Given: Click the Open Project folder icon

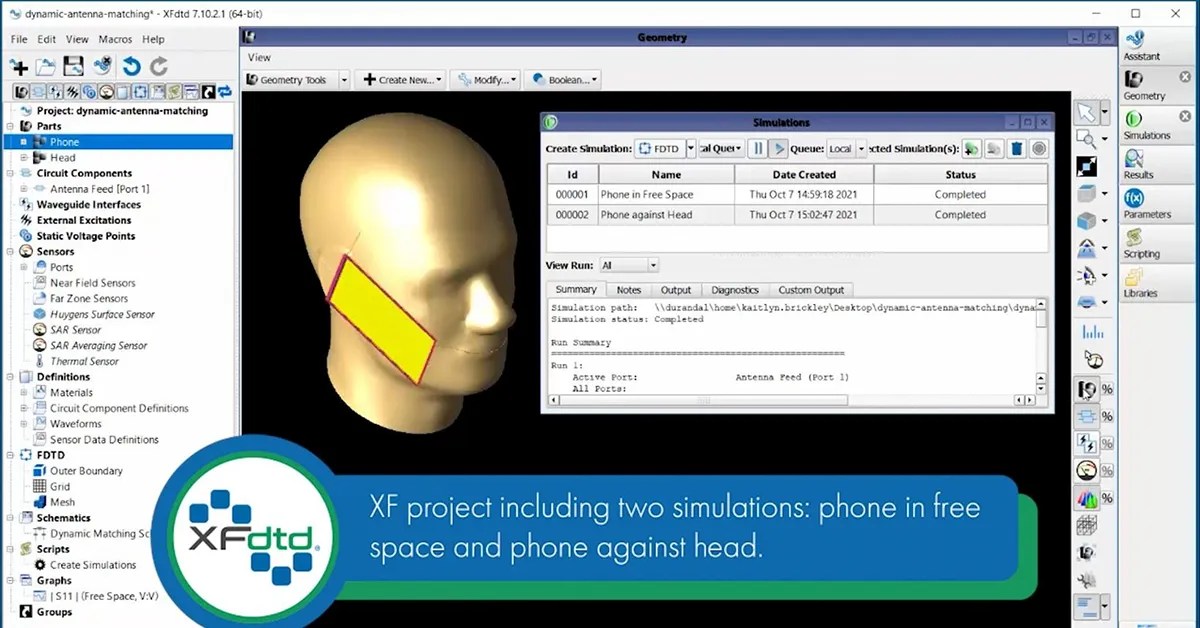Looking at the screenshot, I should [45, 68].
